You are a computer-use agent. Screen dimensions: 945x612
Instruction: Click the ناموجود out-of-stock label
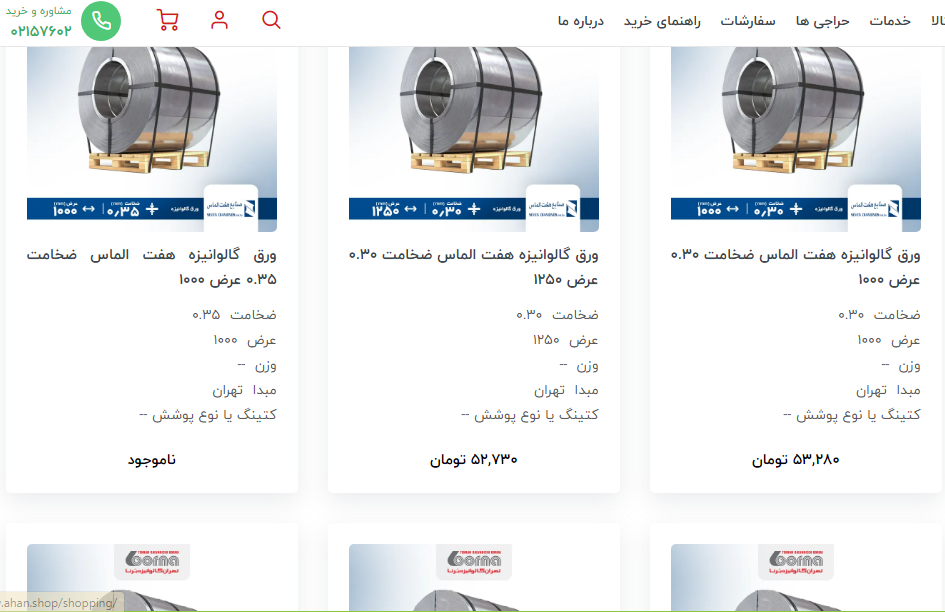click(x=152, y=460)
